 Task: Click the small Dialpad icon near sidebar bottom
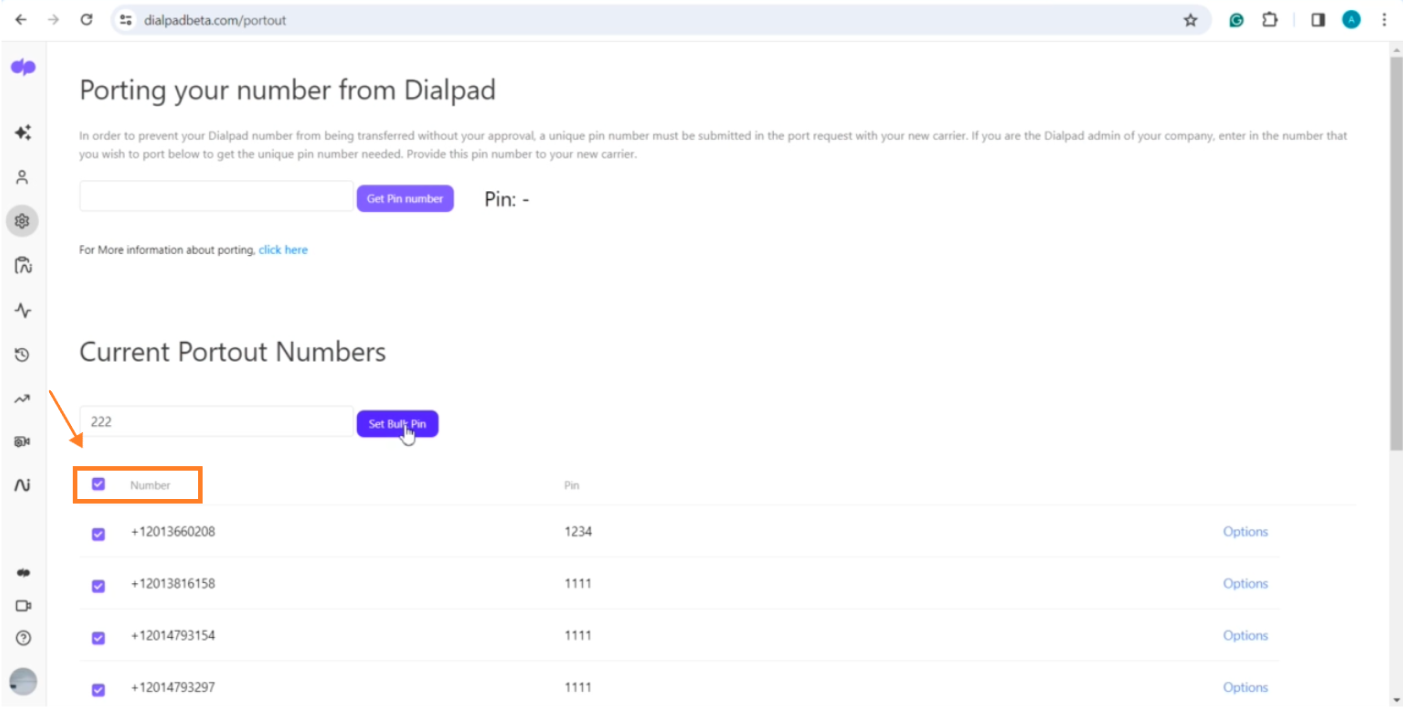click(x=23, y=573)
